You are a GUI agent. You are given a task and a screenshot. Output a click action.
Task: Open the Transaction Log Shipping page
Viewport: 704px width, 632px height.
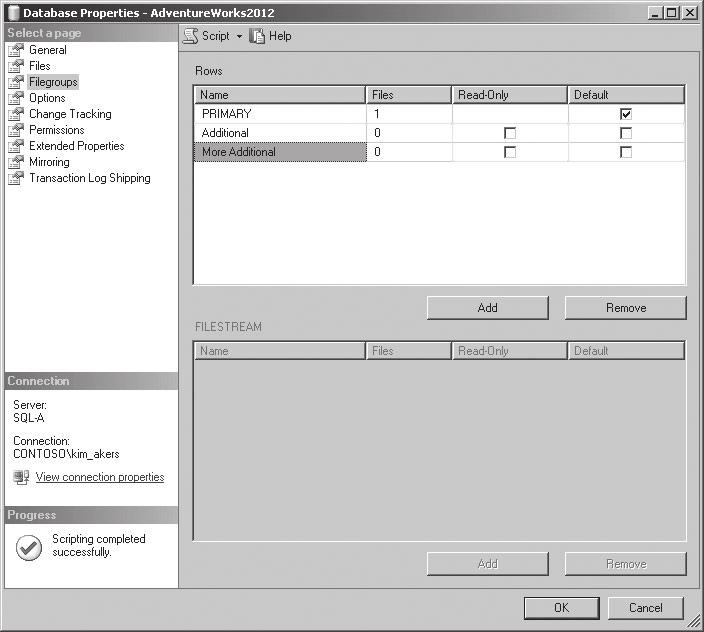(89, 178)
